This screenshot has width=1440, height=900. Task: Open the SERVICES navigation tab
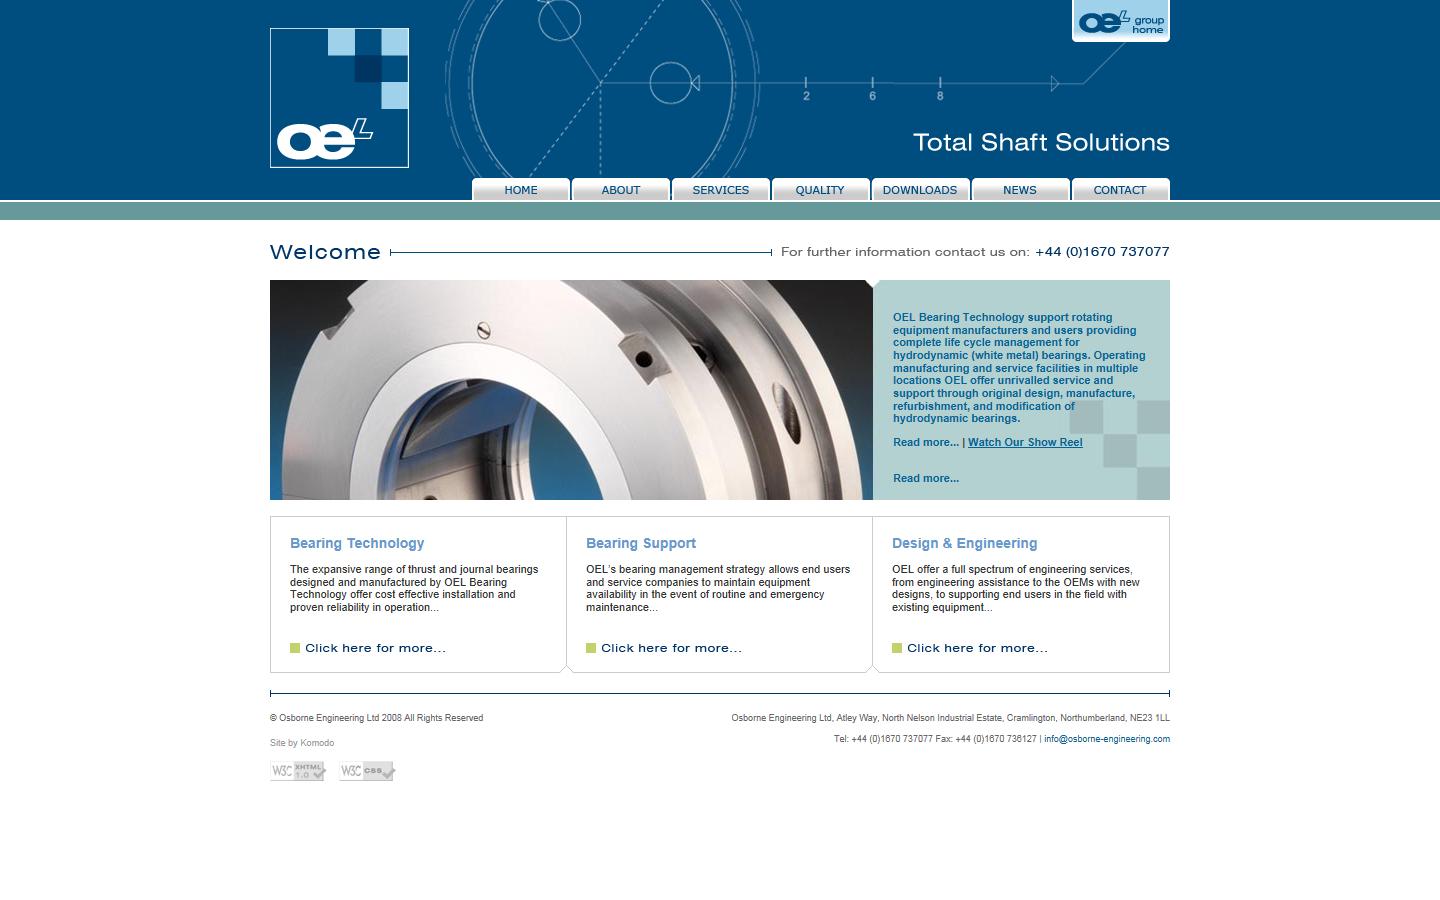[721, 190]
